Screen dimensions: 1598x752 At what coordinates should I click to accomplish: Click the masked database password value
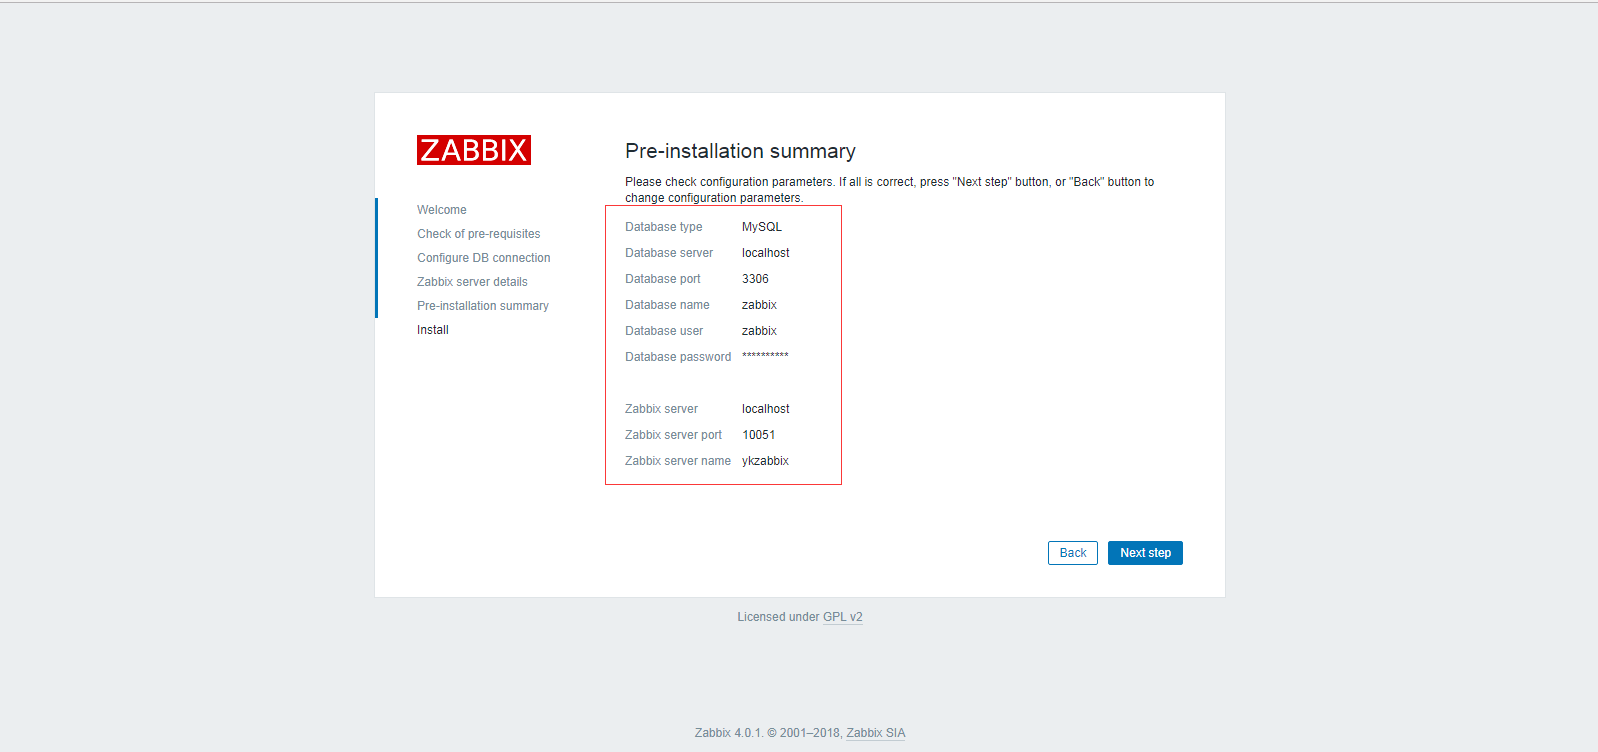point(765,356)
